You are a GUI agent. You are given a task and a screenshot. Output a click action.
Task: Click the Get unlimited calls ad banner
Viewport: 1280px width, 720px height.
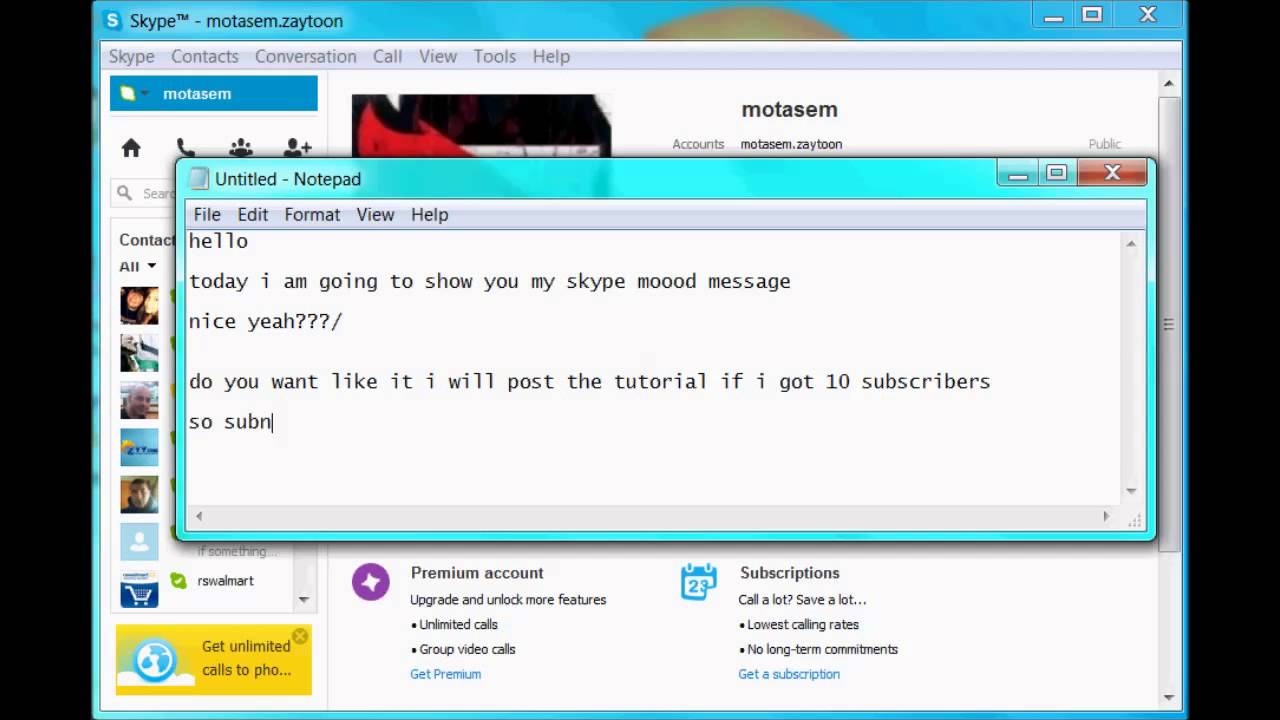pos(213,659)
